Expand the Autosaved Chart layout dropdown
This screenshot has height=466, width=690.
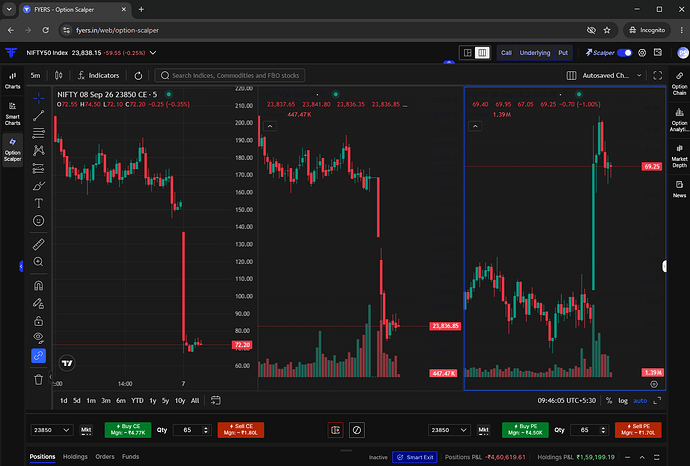(611, 76)
